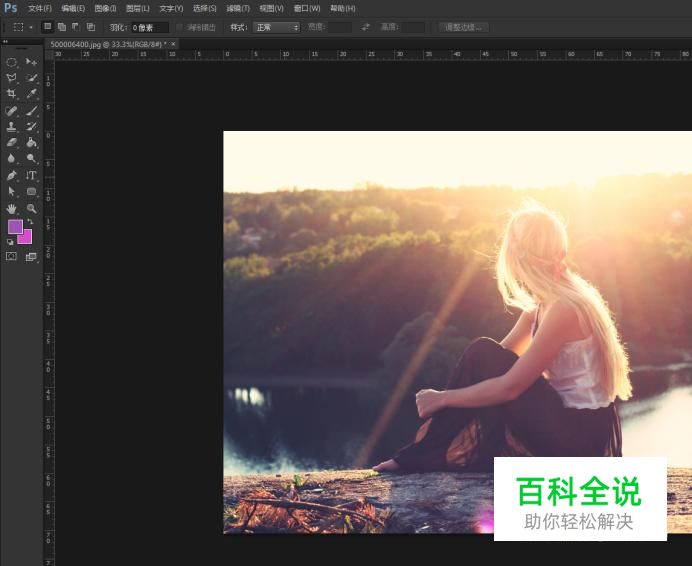Select the Dodge tool
The image size is (692, 566).
[x=31, y=158]
